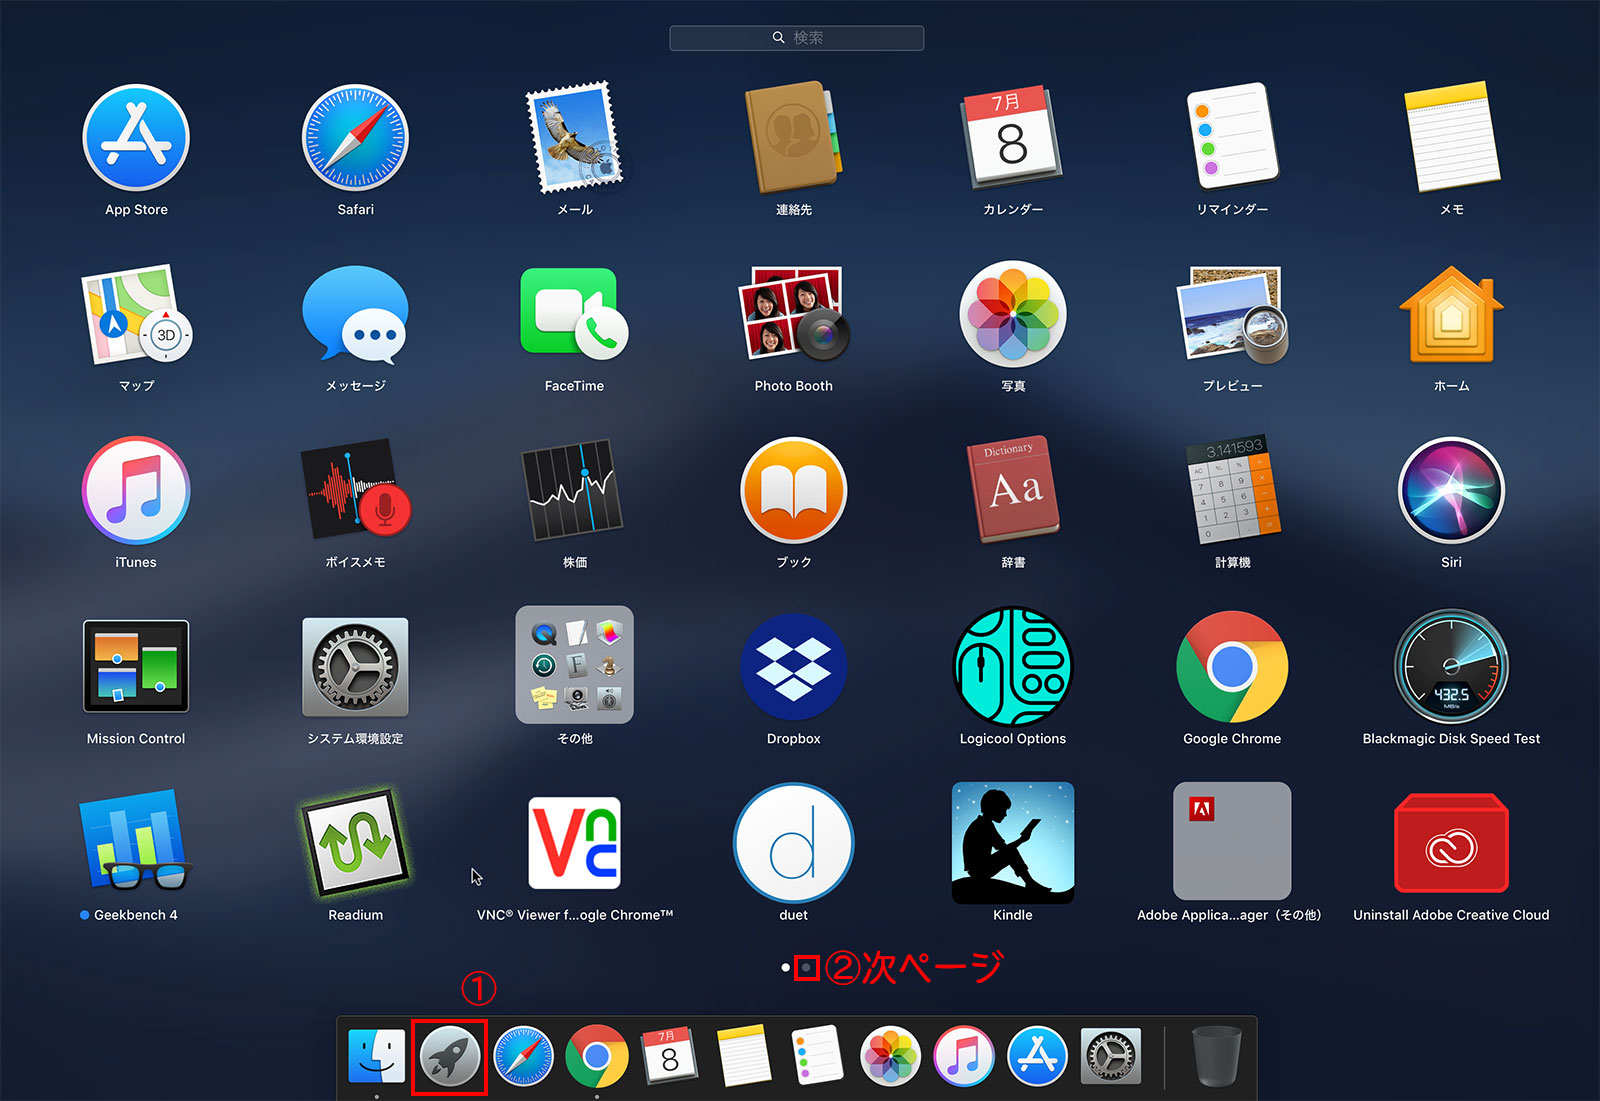Launch Safari from the Launchpad grid

pos(355,138)
